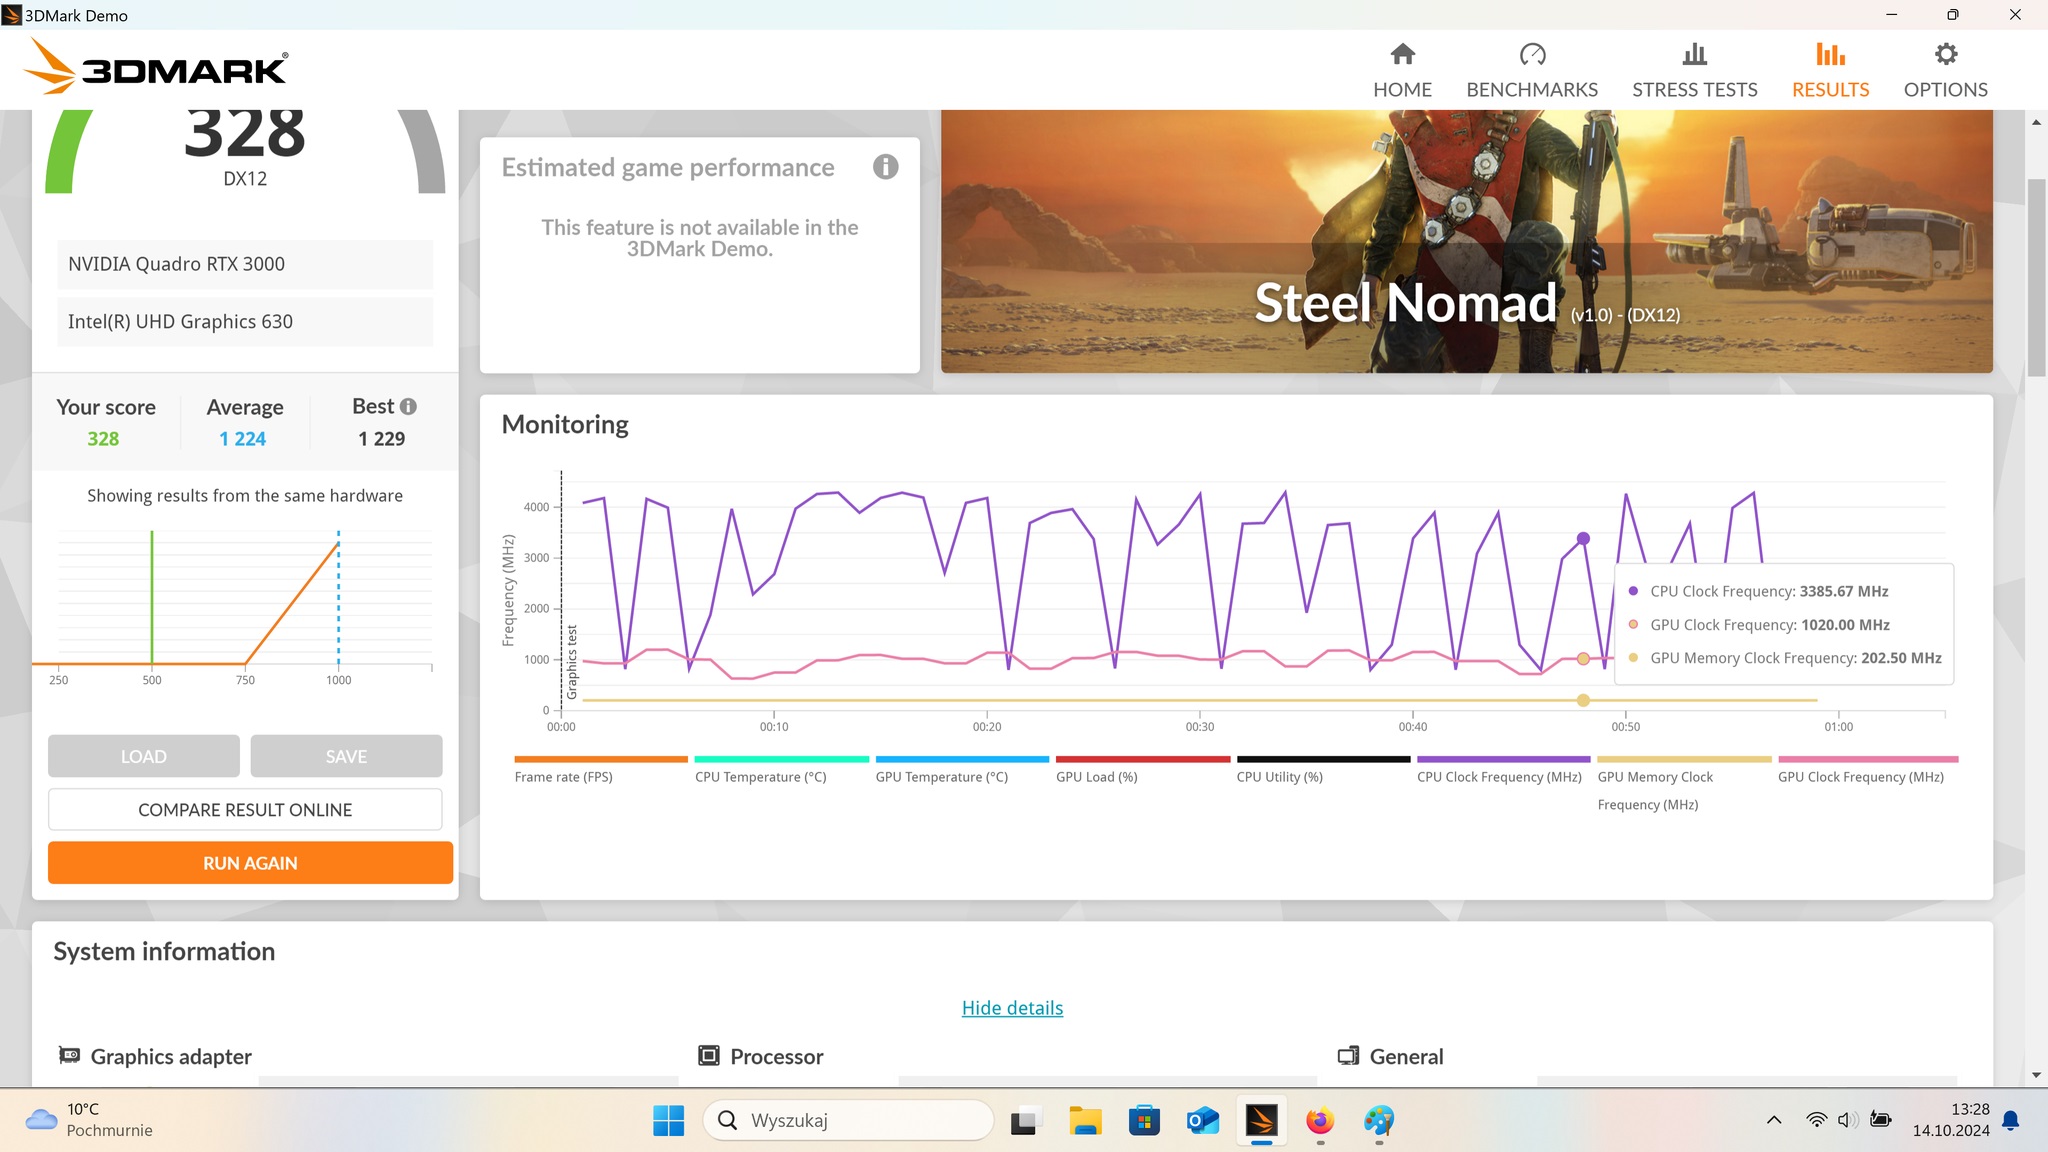Screen dimensions: 2048x1152
Task: Open the notification bell icon
Action: 2011,1120
